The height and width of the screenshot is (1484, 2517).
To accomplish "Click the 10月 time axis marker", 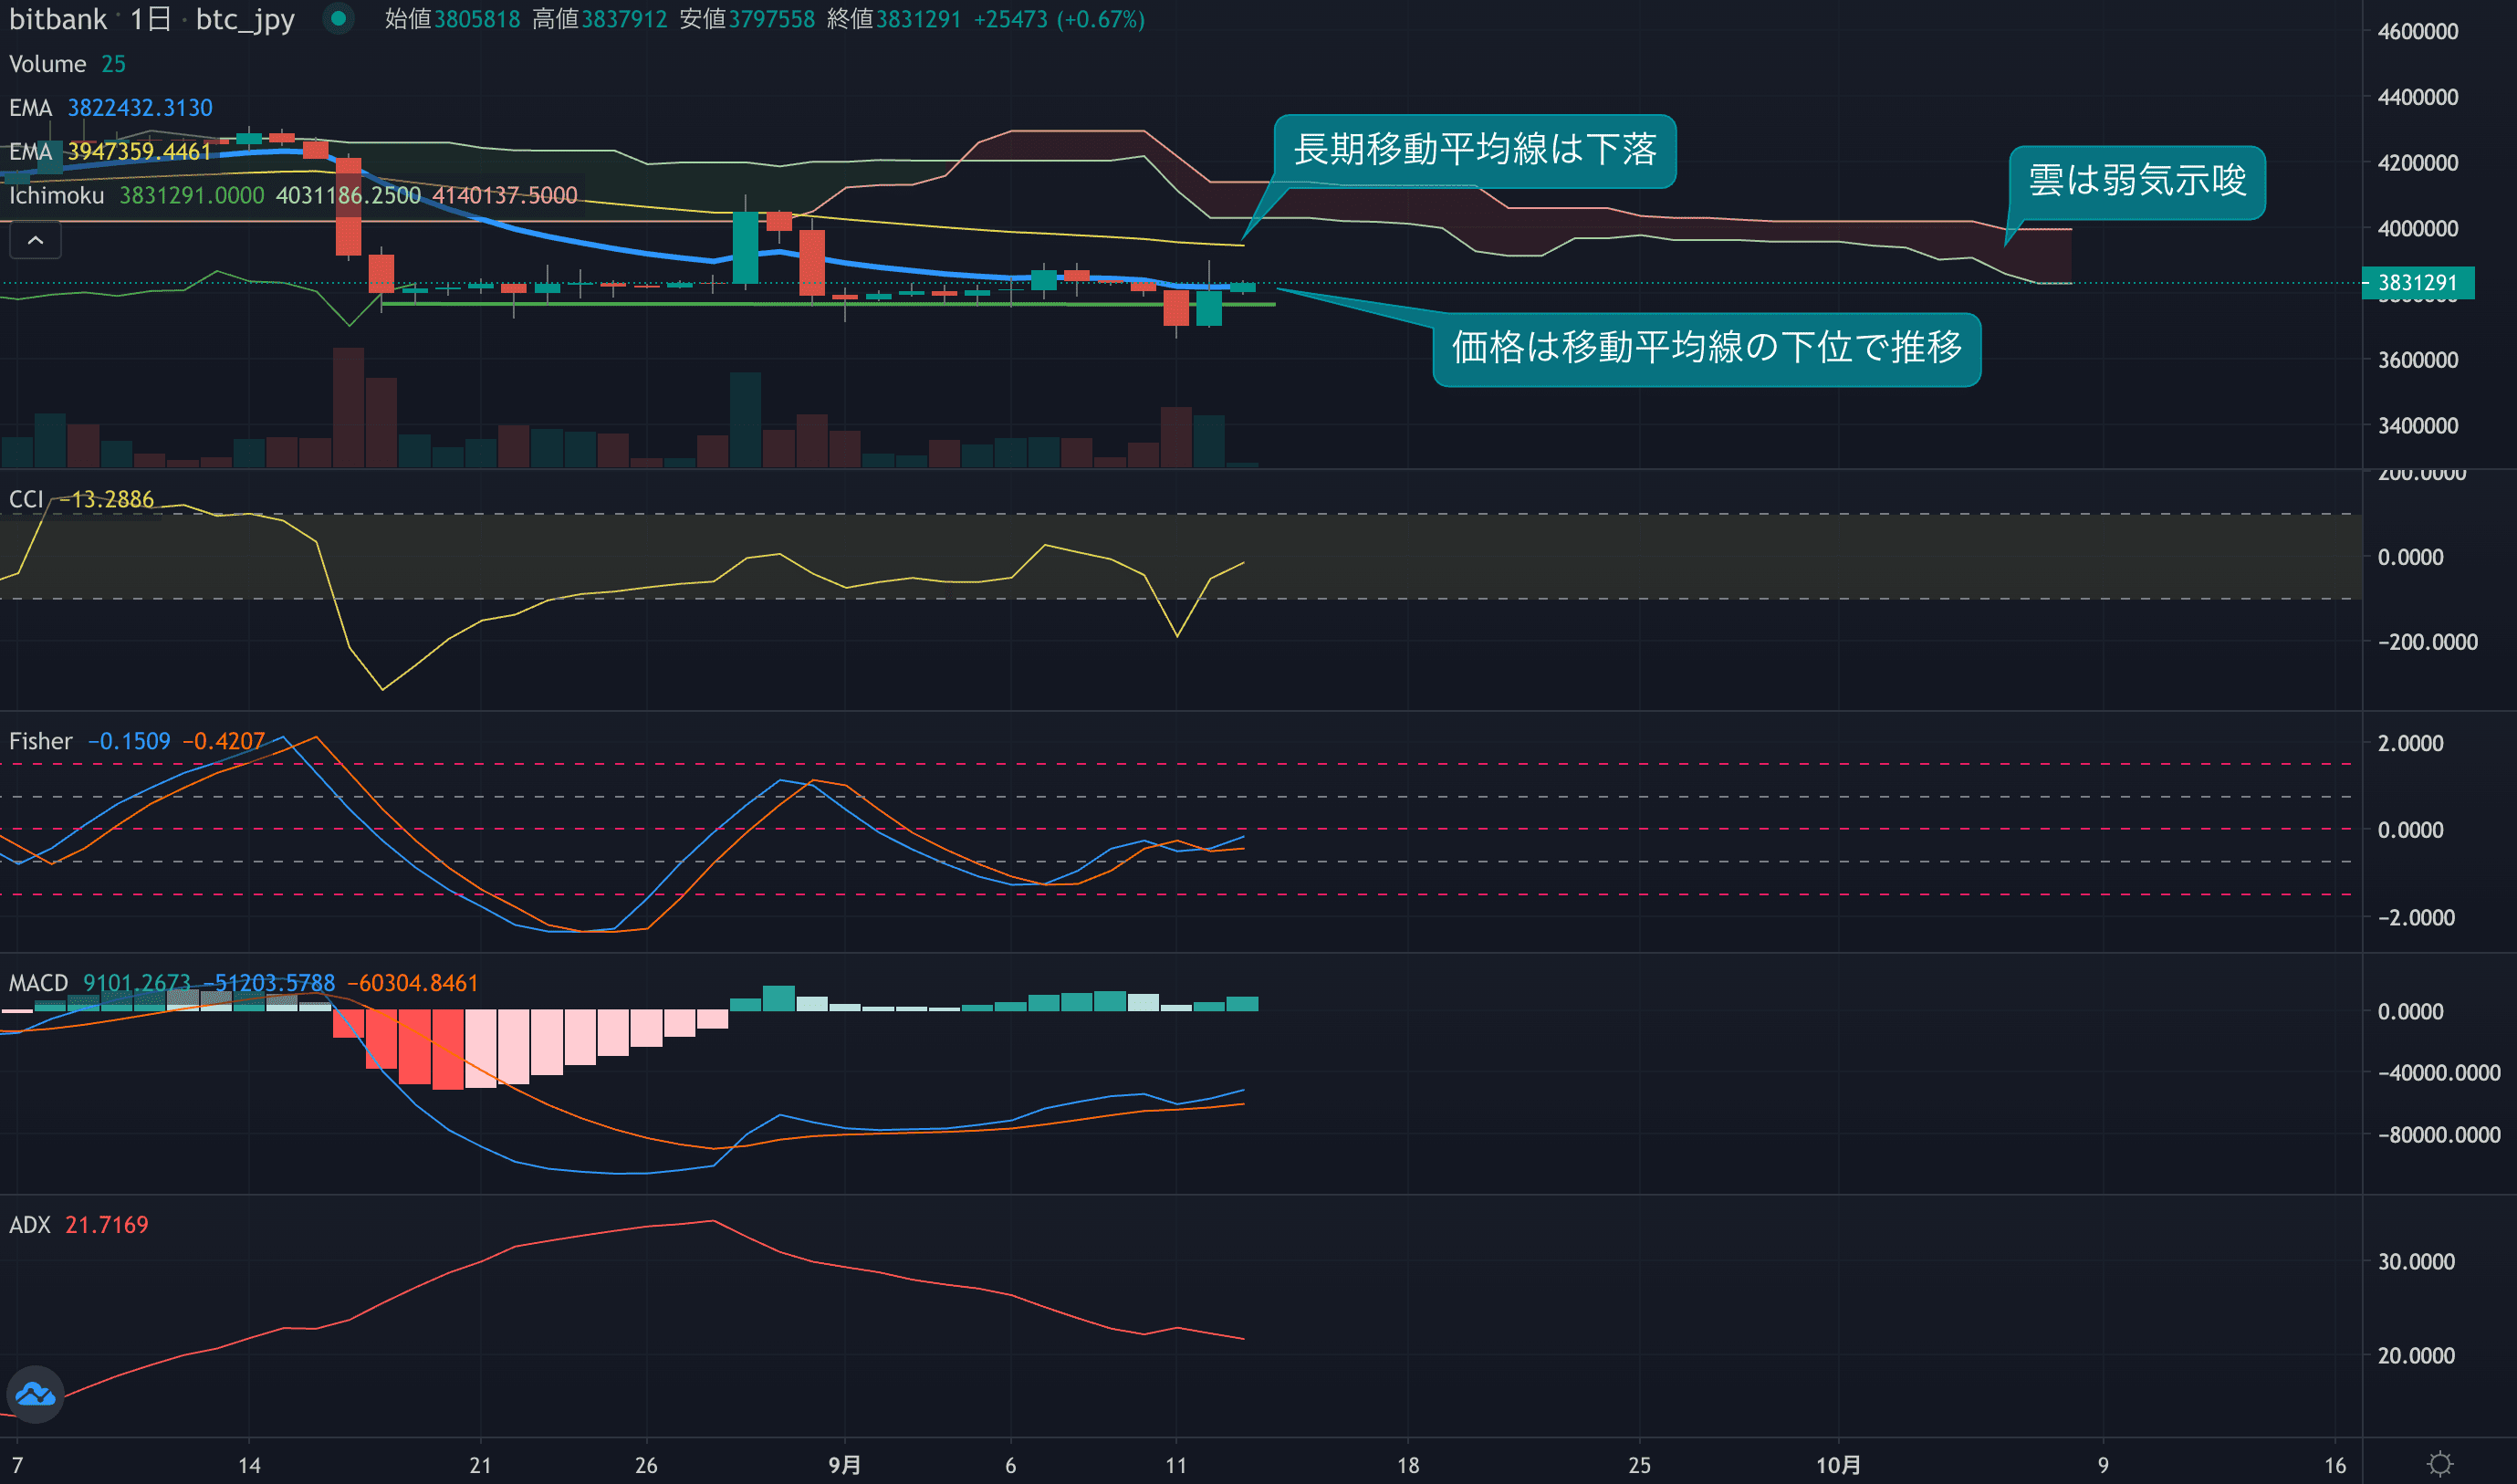I will click(x=1838, y=1465).
